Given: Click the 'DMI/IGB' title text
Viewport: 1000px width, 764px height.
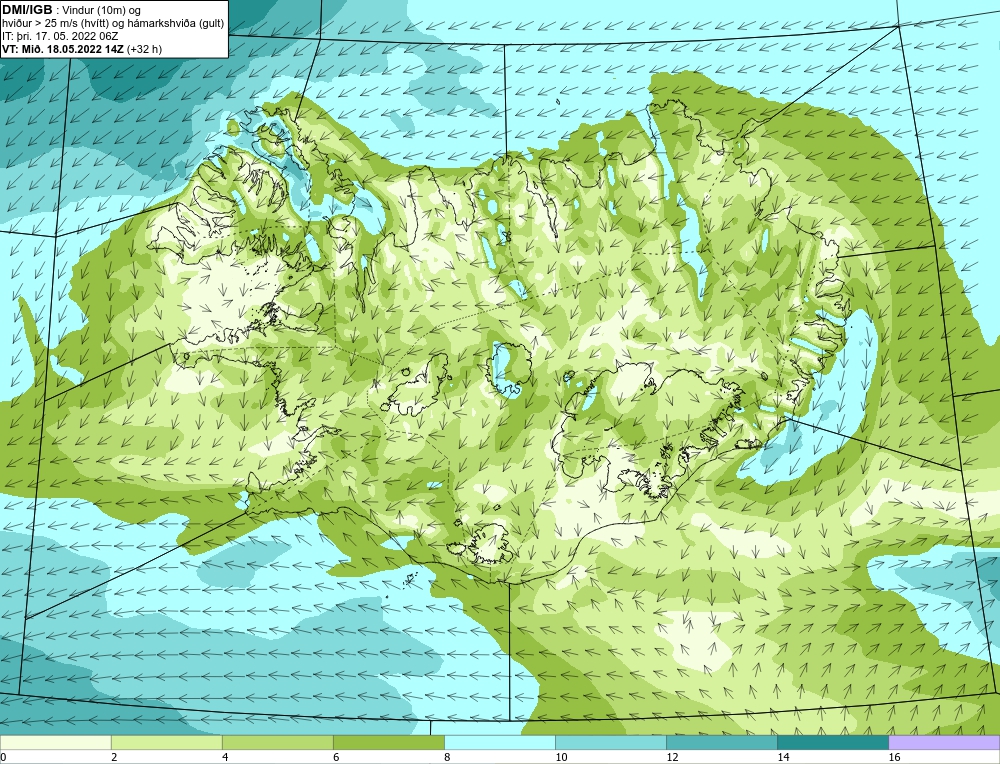Looking at the screenshot, I should point(27,10).
